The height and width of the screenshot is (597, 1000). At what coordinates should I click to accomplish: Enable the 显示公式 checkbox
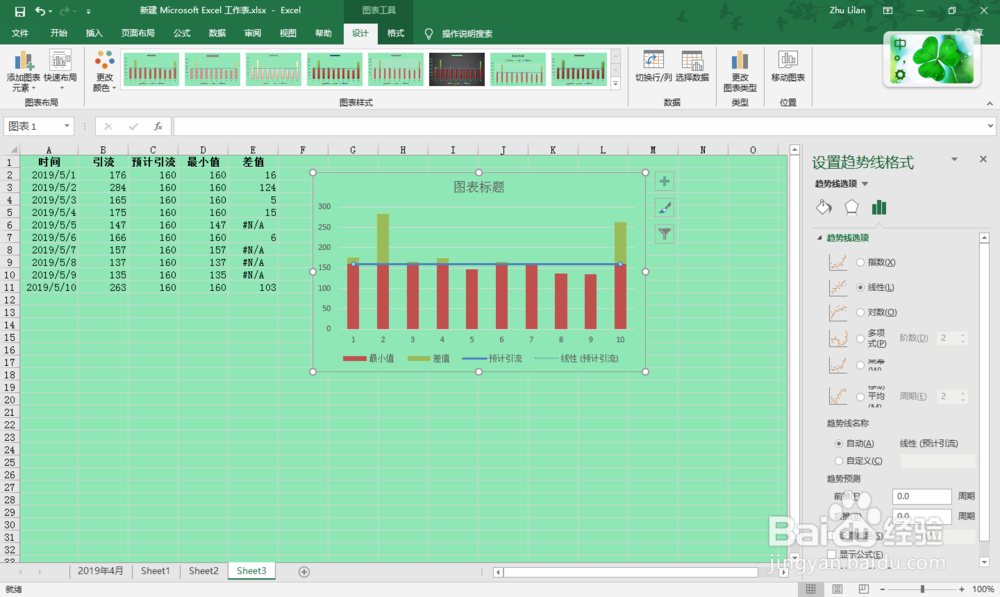coord(833,553)
